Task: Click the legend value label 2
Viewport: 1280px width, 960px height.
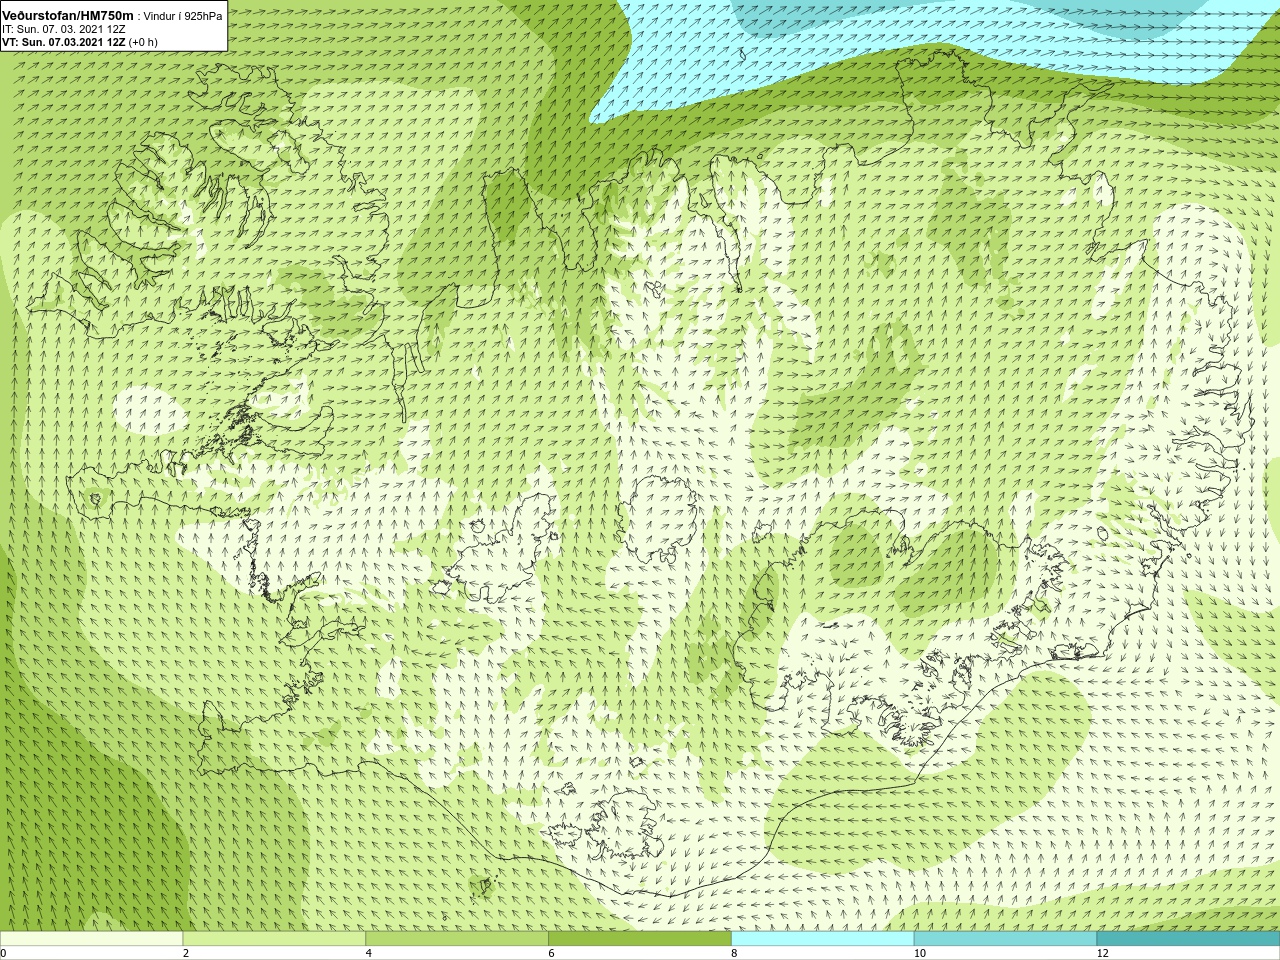Action: [186, 953]
